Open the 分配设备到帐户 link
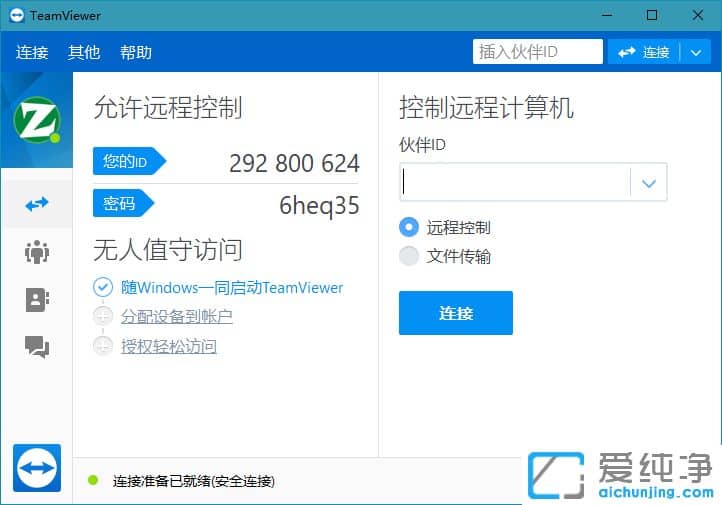Image resolution: width=722 pixels, height=505 pixels. (177, 317)
